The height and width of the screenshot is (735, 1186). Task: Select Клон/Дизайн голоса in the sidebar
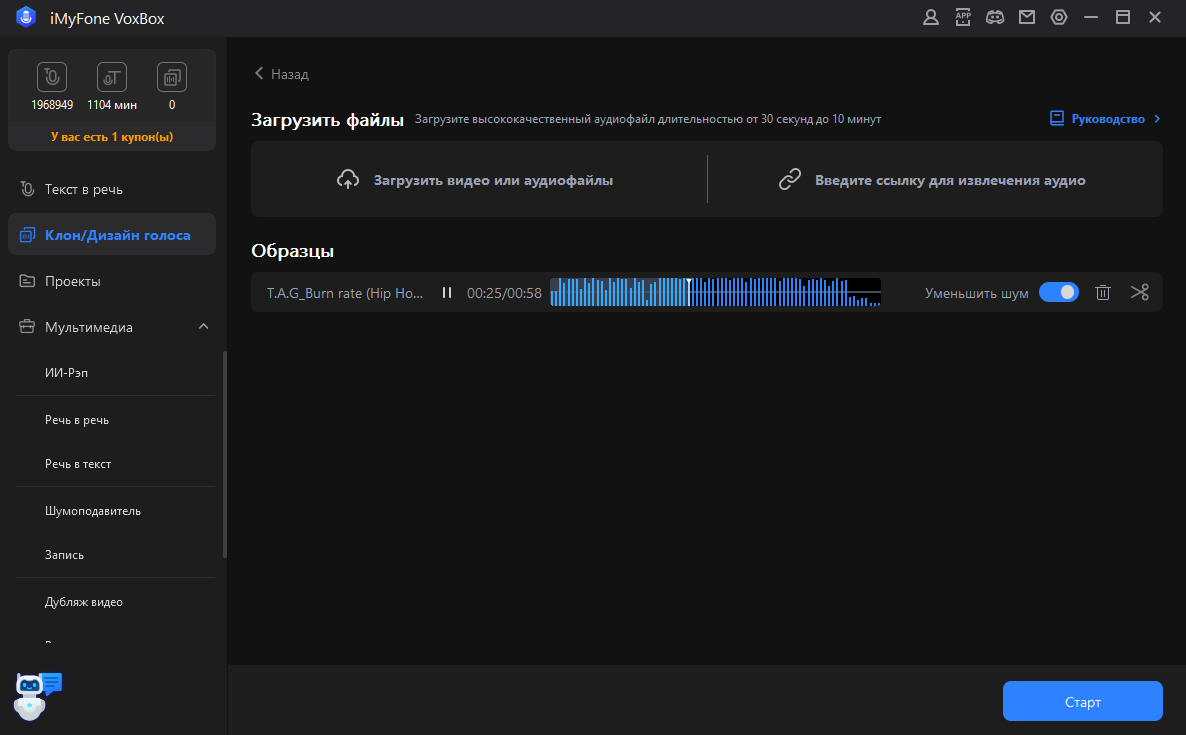(x=112, y=234)
